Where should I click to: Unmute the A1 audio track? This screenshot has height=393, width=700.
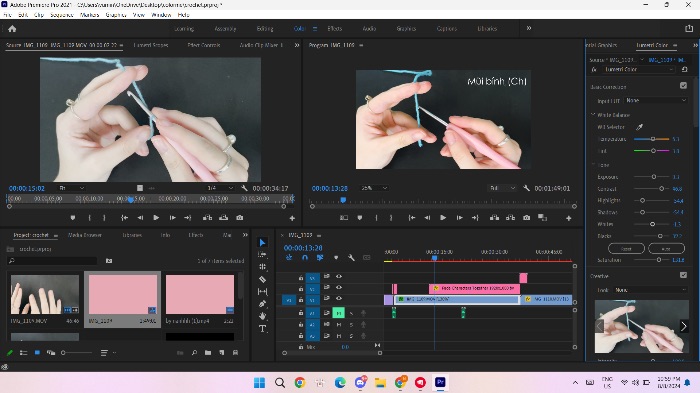pyautogui.click(x=338, y=313)
